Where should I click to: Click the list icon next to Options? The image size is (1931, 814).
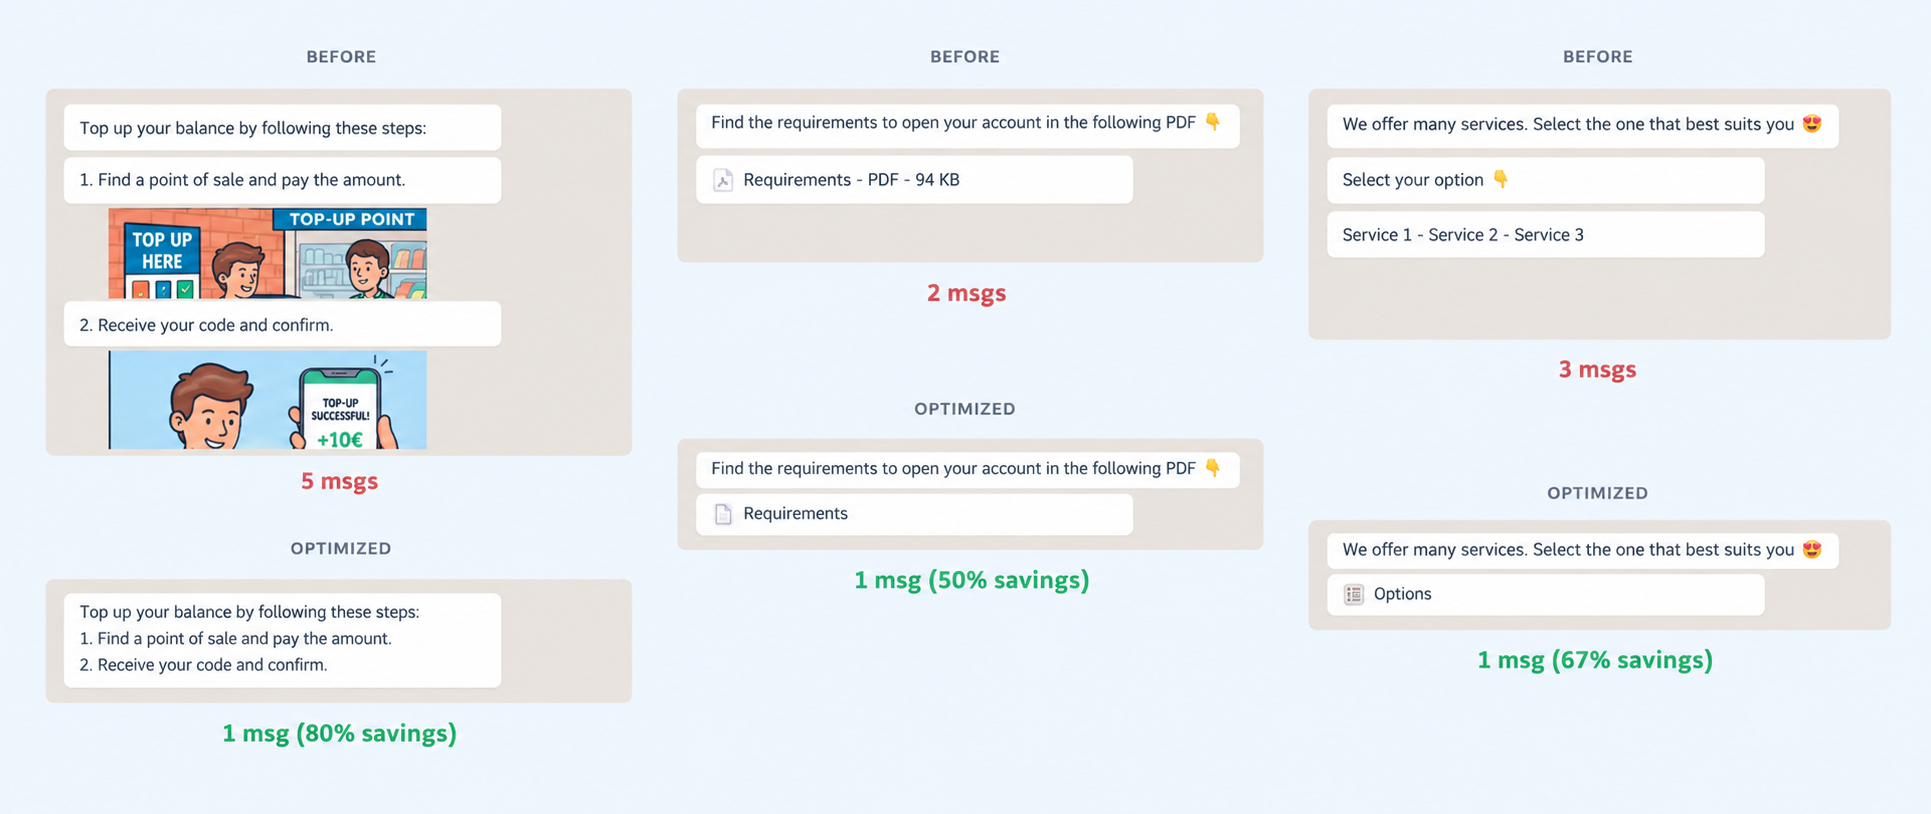[1353, 594]
